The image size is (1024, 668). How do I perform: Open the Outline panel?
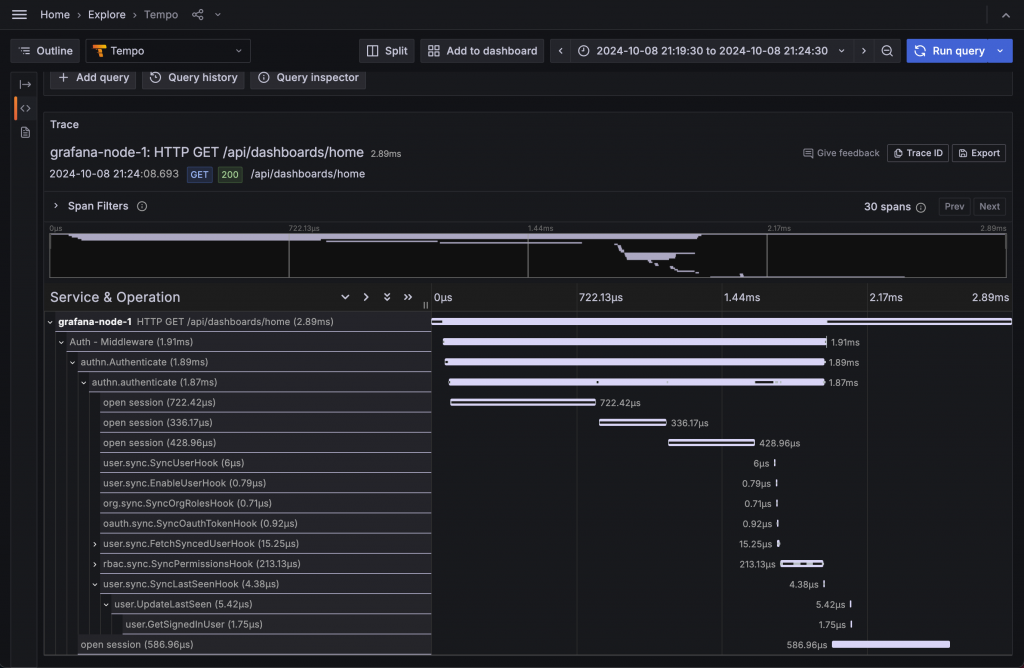(x=45, y=51)
